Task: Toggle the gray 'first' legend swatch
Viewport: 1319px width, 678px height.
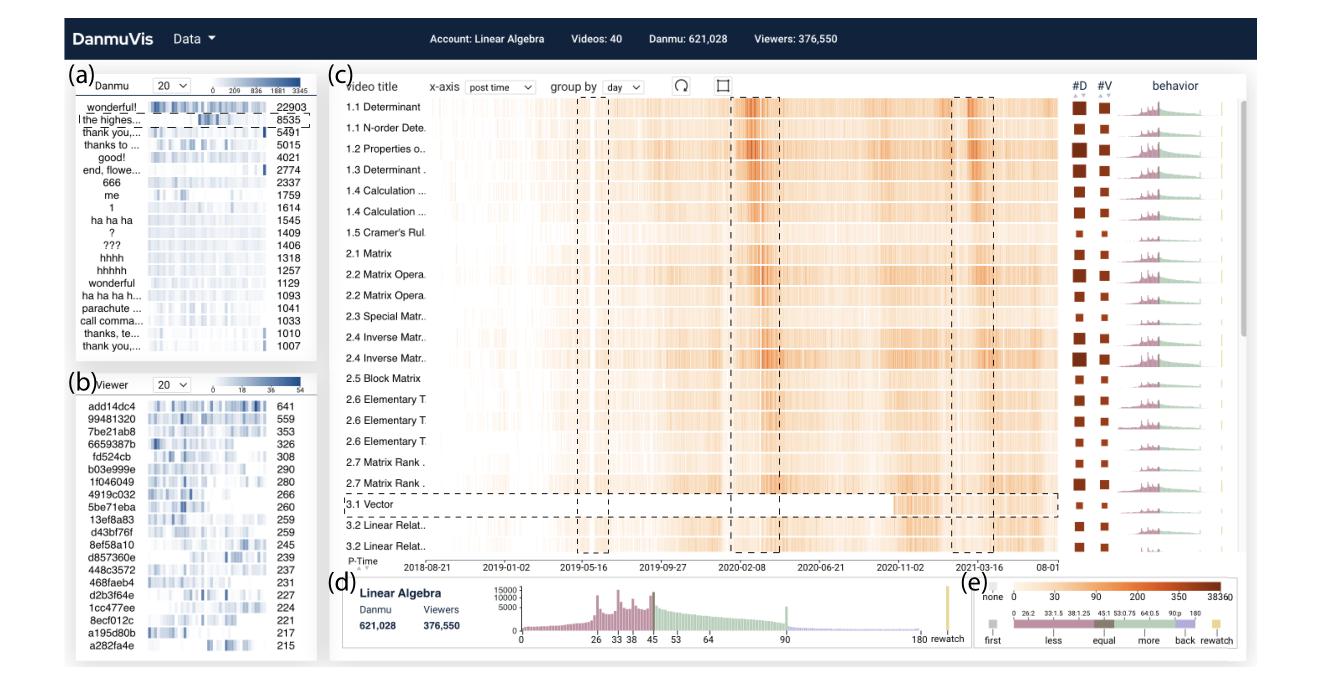Action: click(992, 623)
